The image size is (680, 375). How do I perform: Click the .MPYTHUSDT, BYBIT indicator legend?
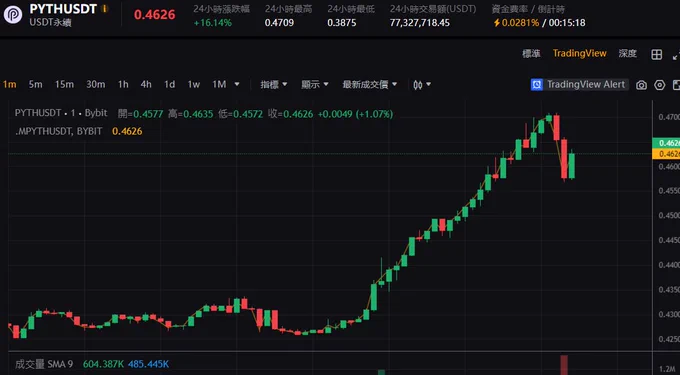point(59,131)
